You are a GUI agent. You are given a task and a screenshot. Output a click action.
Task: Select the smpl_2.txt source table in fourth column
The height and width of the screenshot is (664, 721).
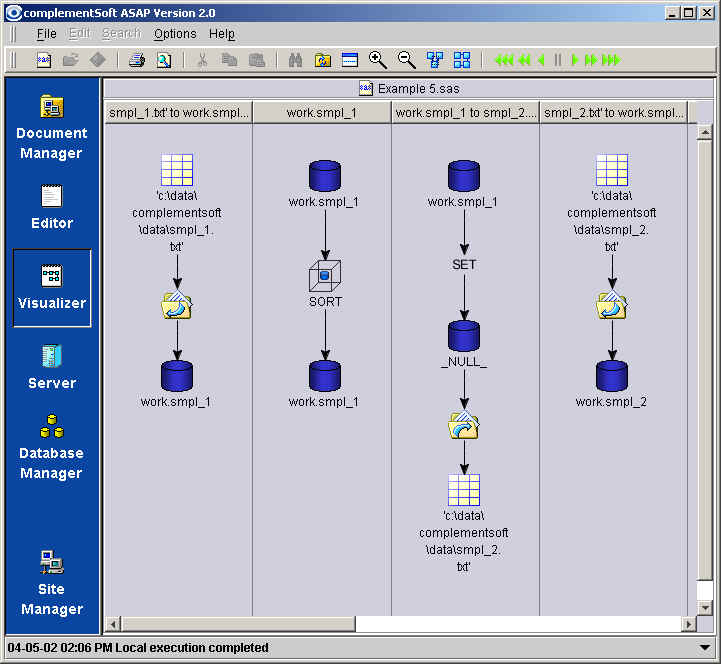coord(612,170)
